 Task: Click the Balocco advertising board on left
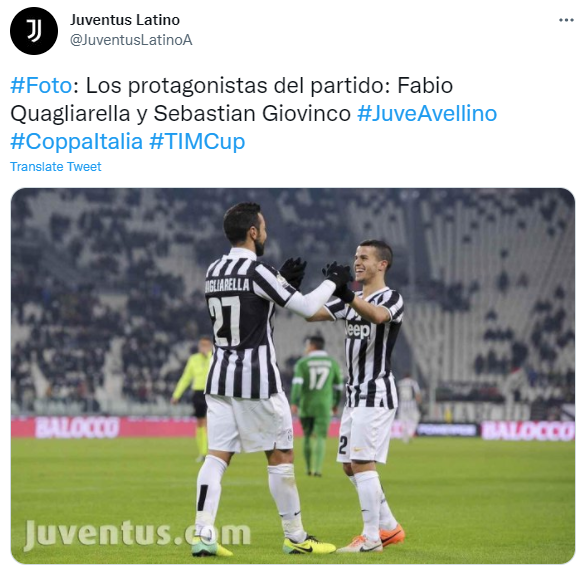[x=77, y=427]
